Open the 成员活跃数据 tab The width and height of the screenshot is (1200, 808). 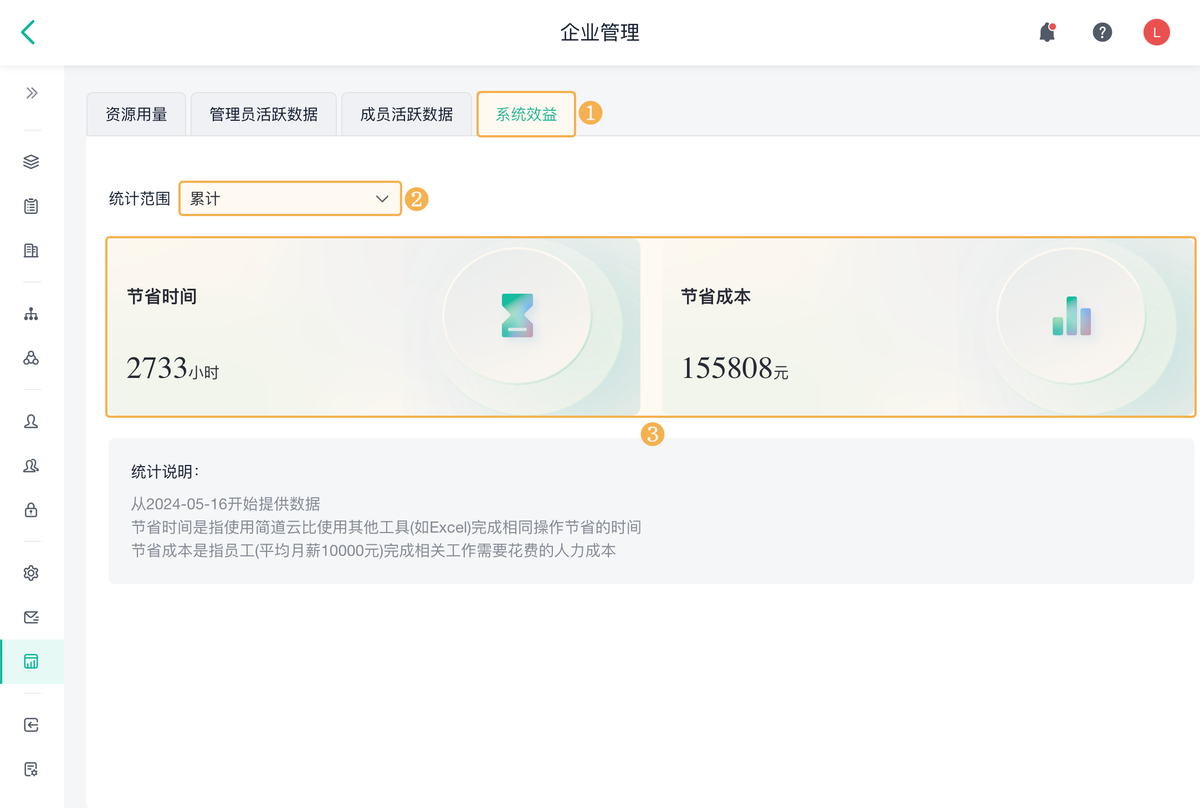coord(406,114)
